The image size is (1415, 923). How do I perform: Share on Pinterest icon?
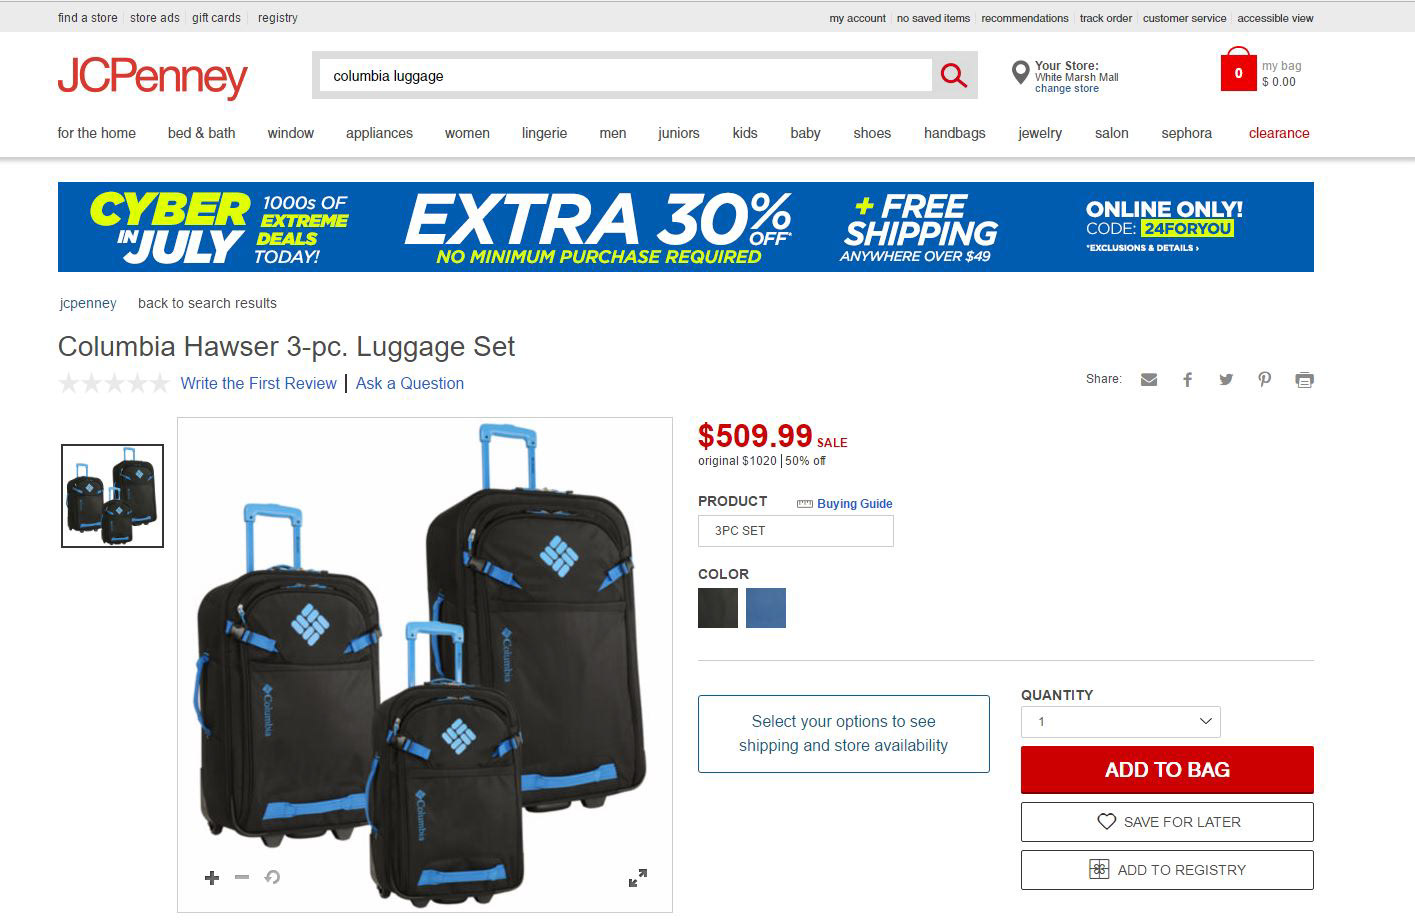[x=1265, y=380]
